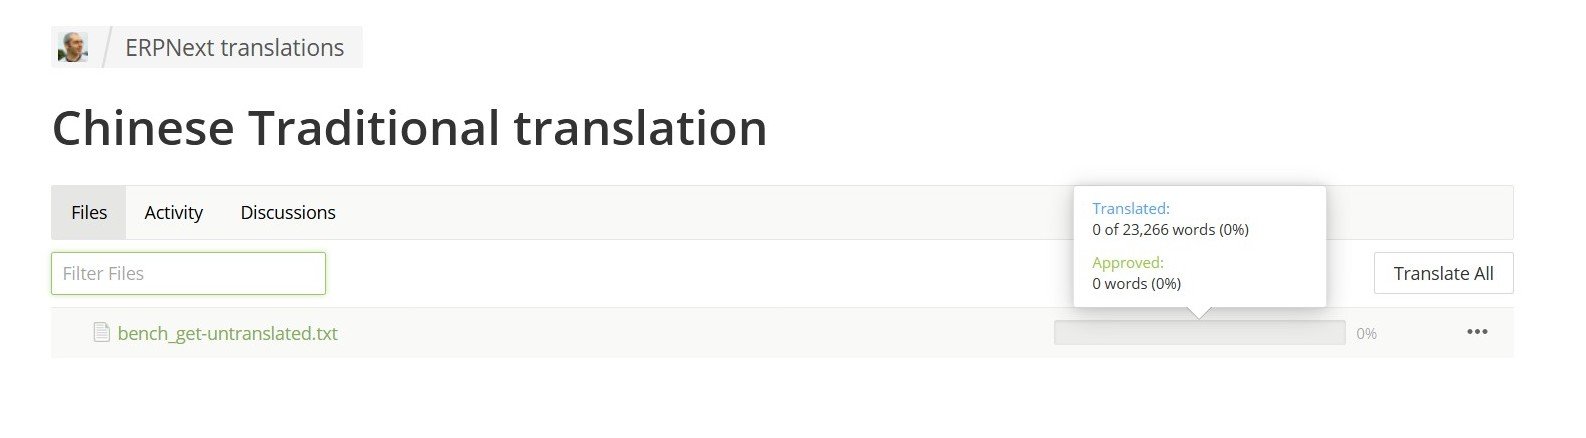Screen dimensions: 1586x438
Task: Click the document icon beside bench_get-untranslated.txt
Action: click(x=101, y=332)
